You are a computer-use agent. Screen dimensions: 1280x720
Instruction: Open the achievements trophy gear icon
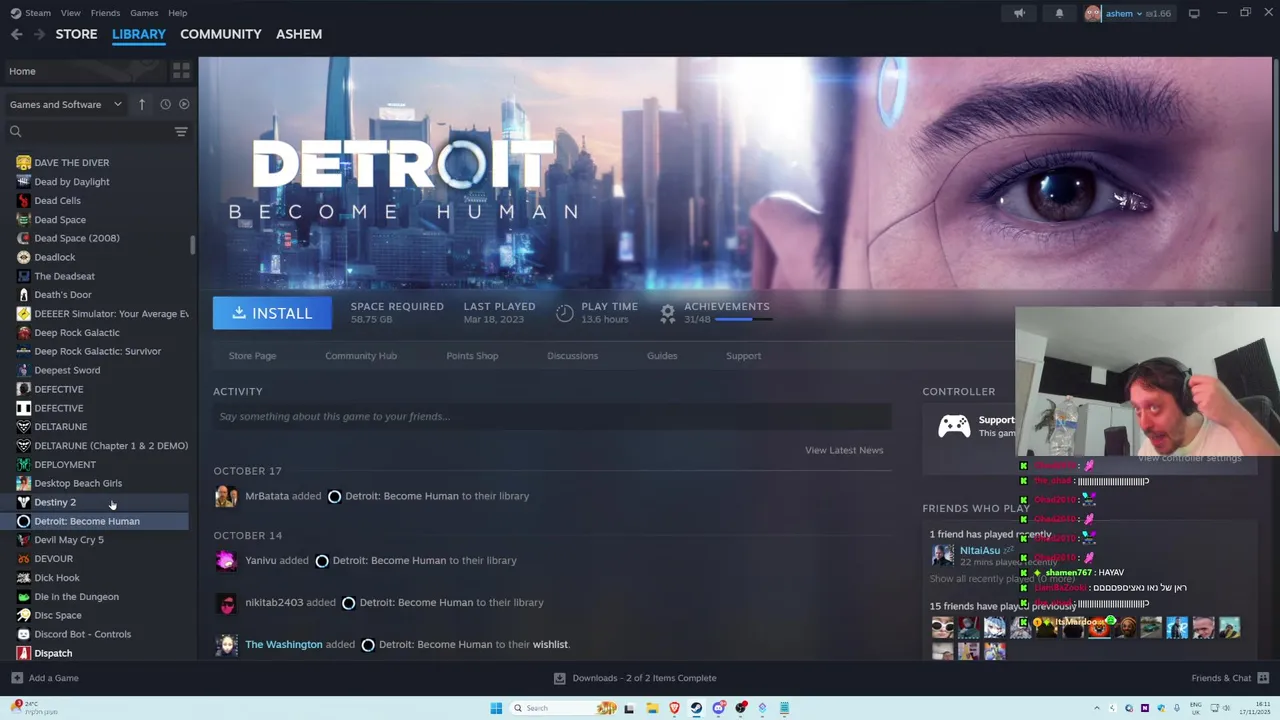(x=668, y=313)
